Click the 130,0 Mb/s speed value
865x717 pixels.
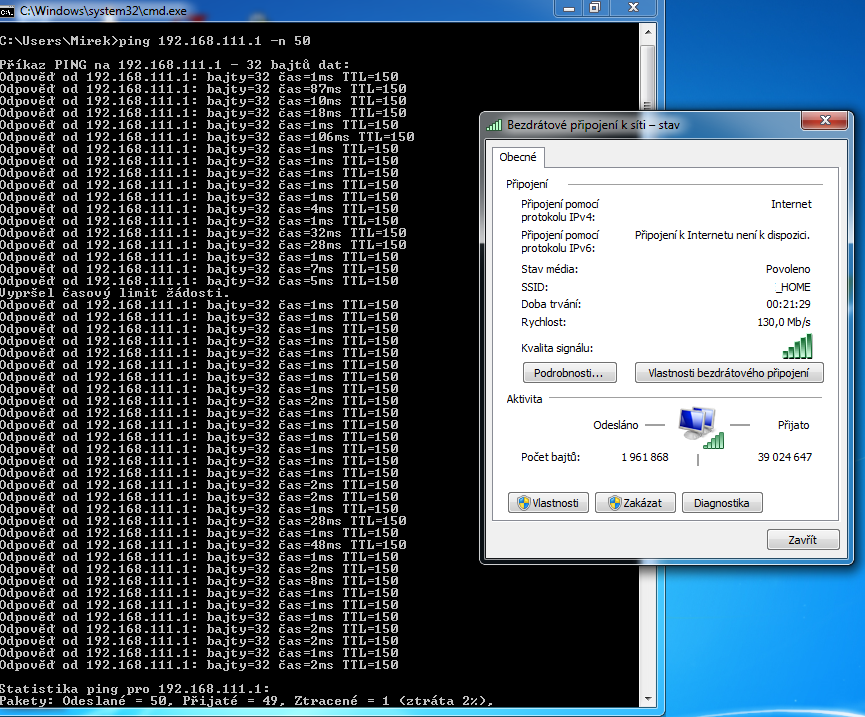[784, 322]
